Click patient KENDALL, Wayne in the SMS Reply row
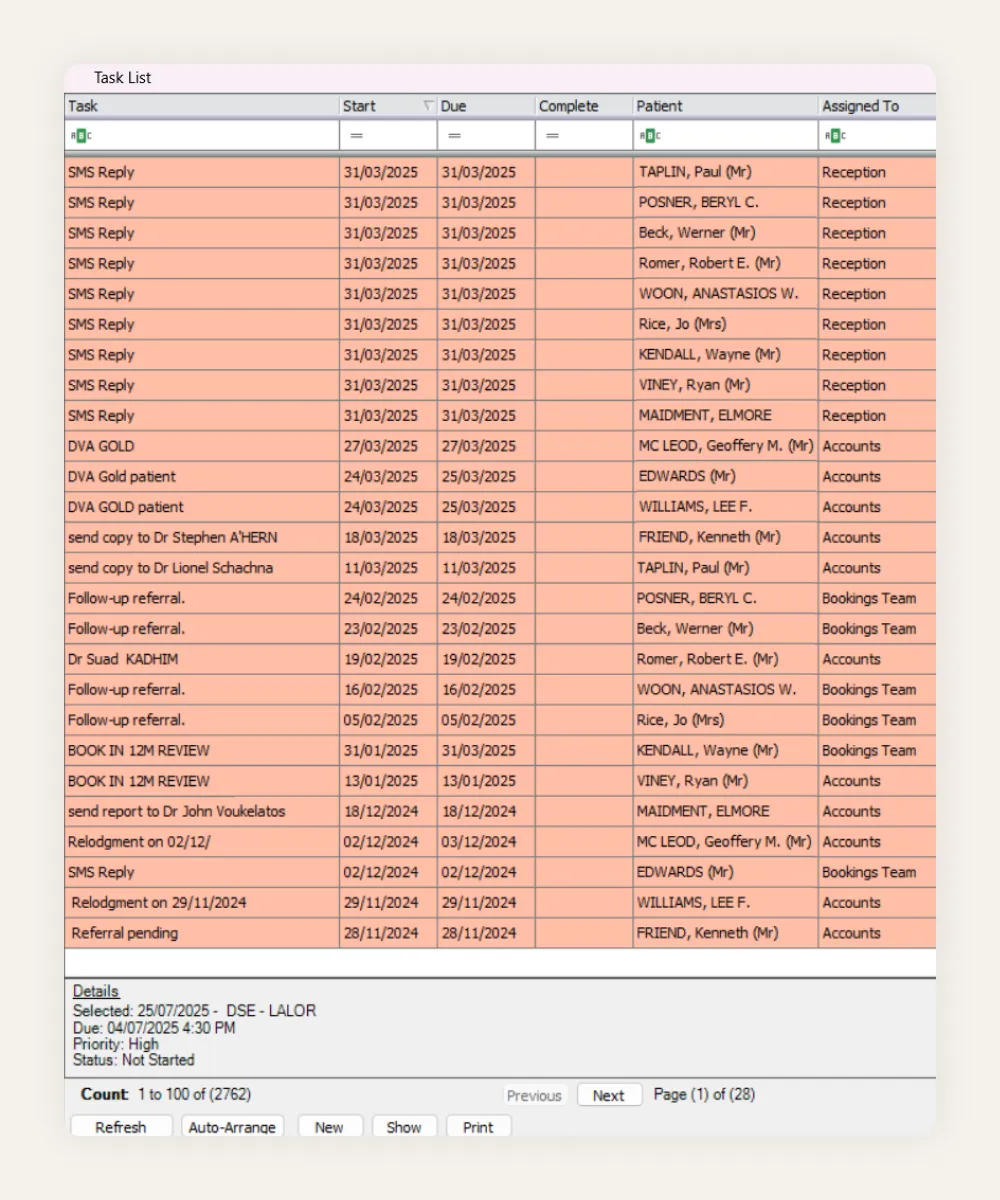 (726, 355)
